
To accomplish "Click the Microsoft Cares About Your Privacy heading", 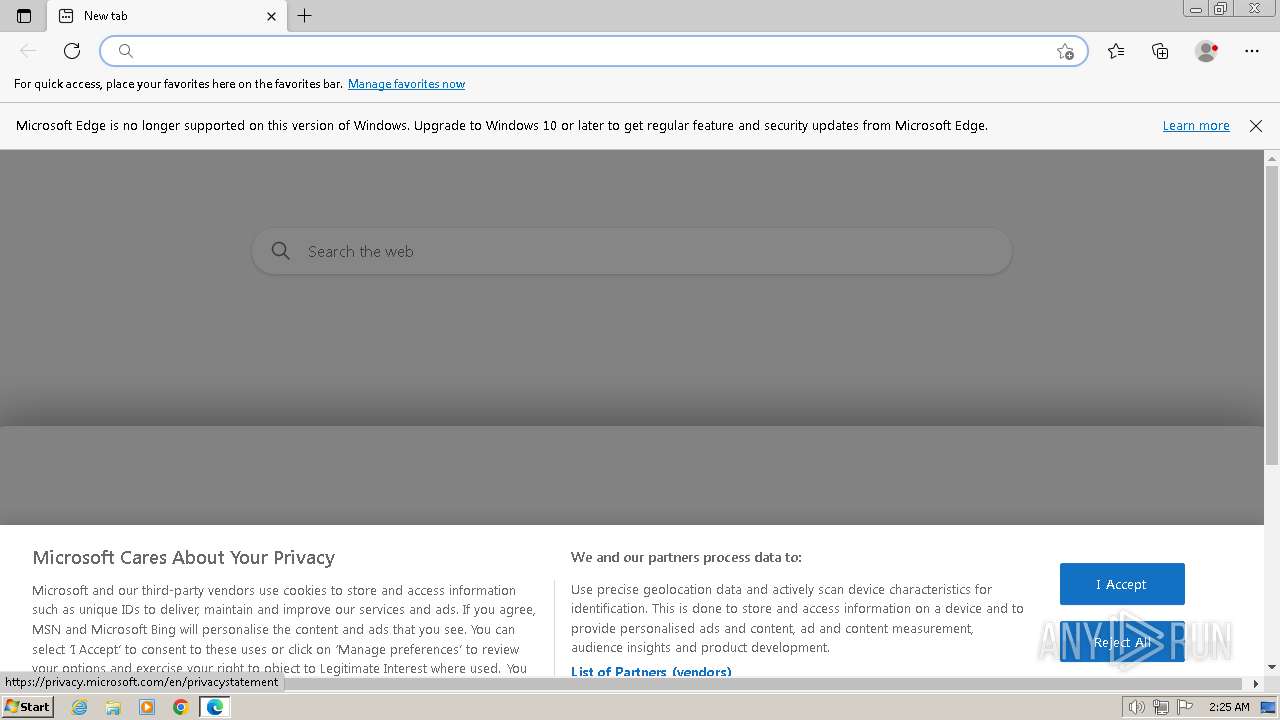I will pyautogui.click(x=184, y=558).
